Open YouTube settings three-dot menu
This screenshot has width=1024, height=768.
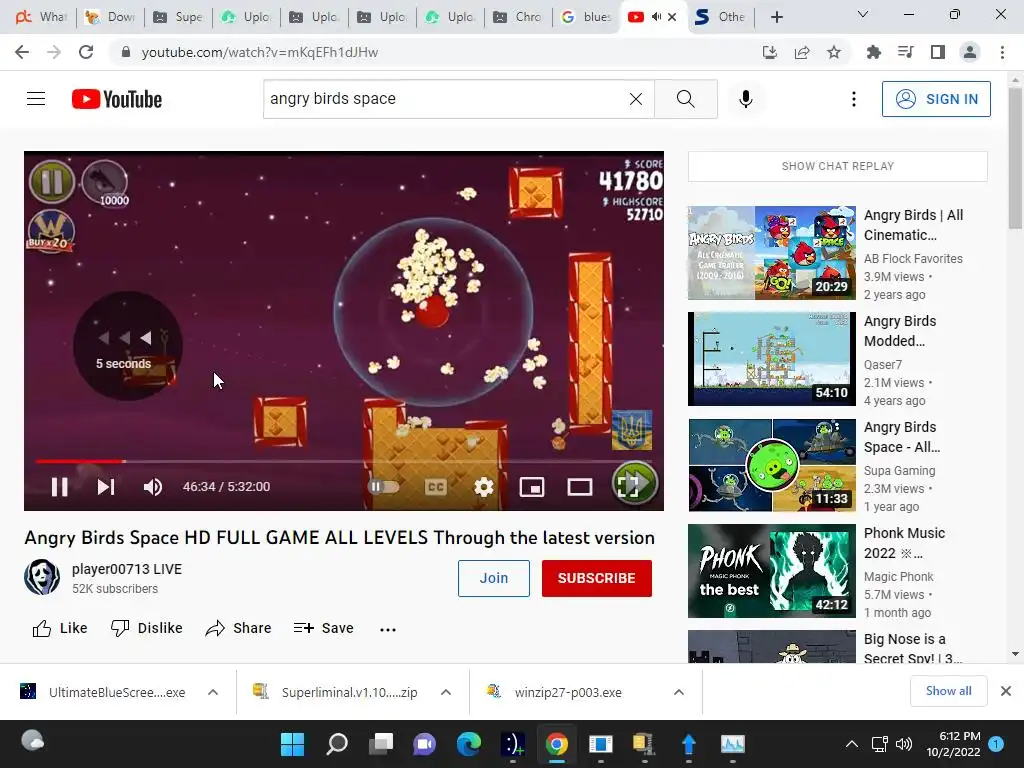(x=854, y=99)
